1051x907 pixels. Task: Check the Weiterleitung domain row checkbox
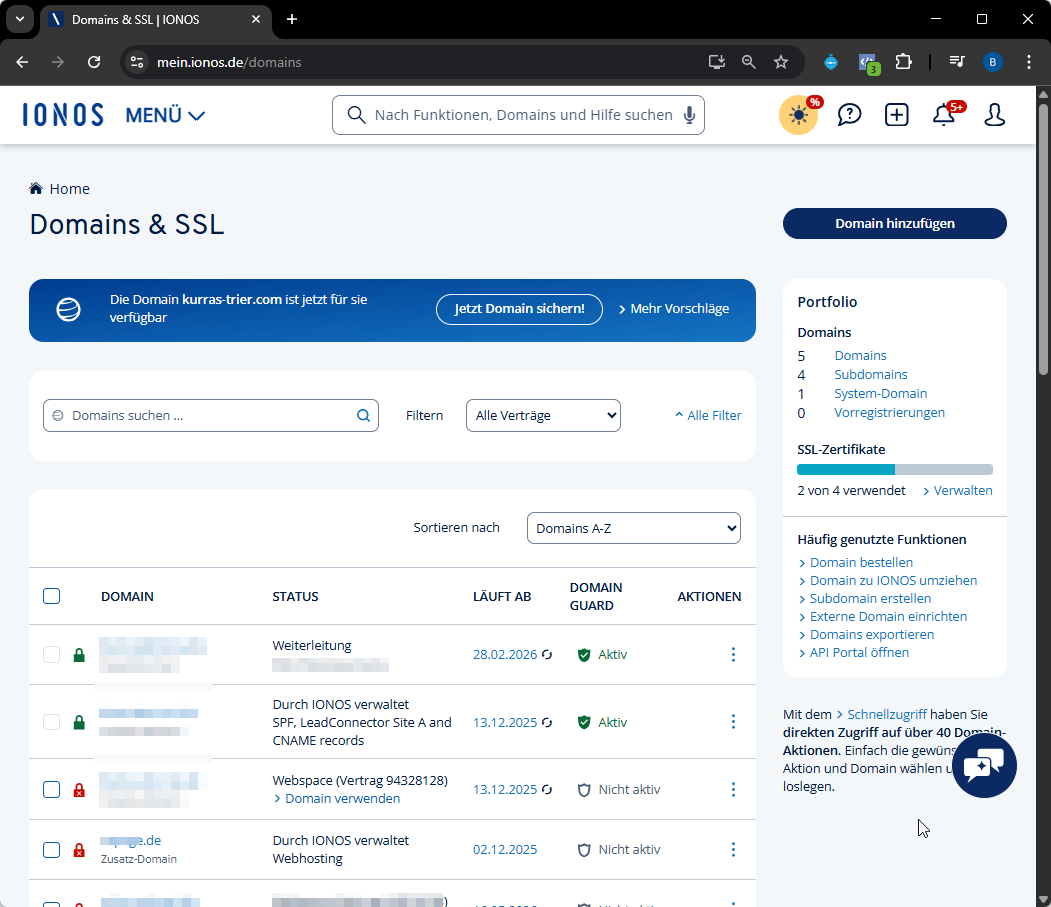click(52, 654)
